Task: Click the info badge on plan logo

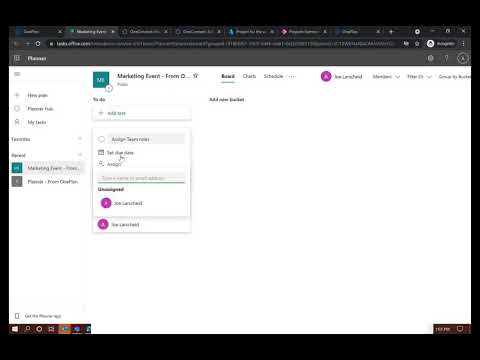Action: (109, 88)
